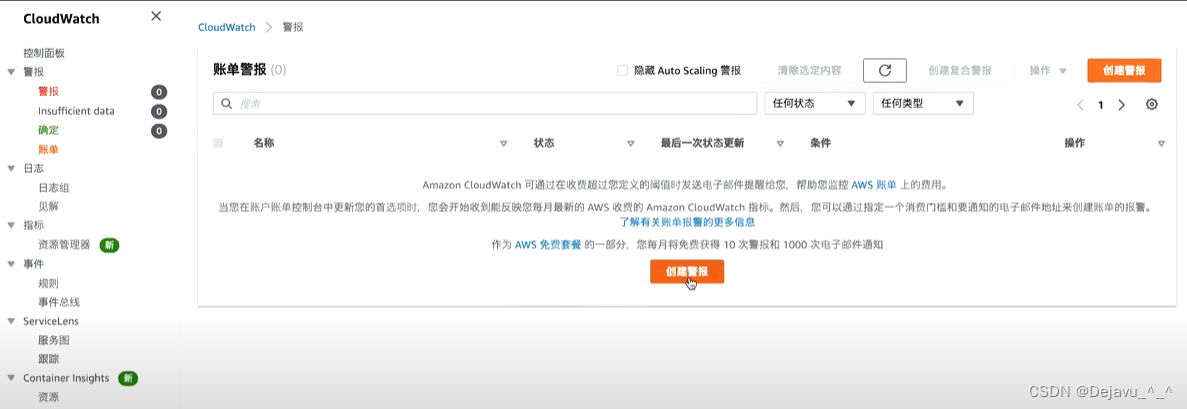This screenshot has height=409, width=1187.
Task: Click breadcrumb chevron separator
Action: (269, 27)
